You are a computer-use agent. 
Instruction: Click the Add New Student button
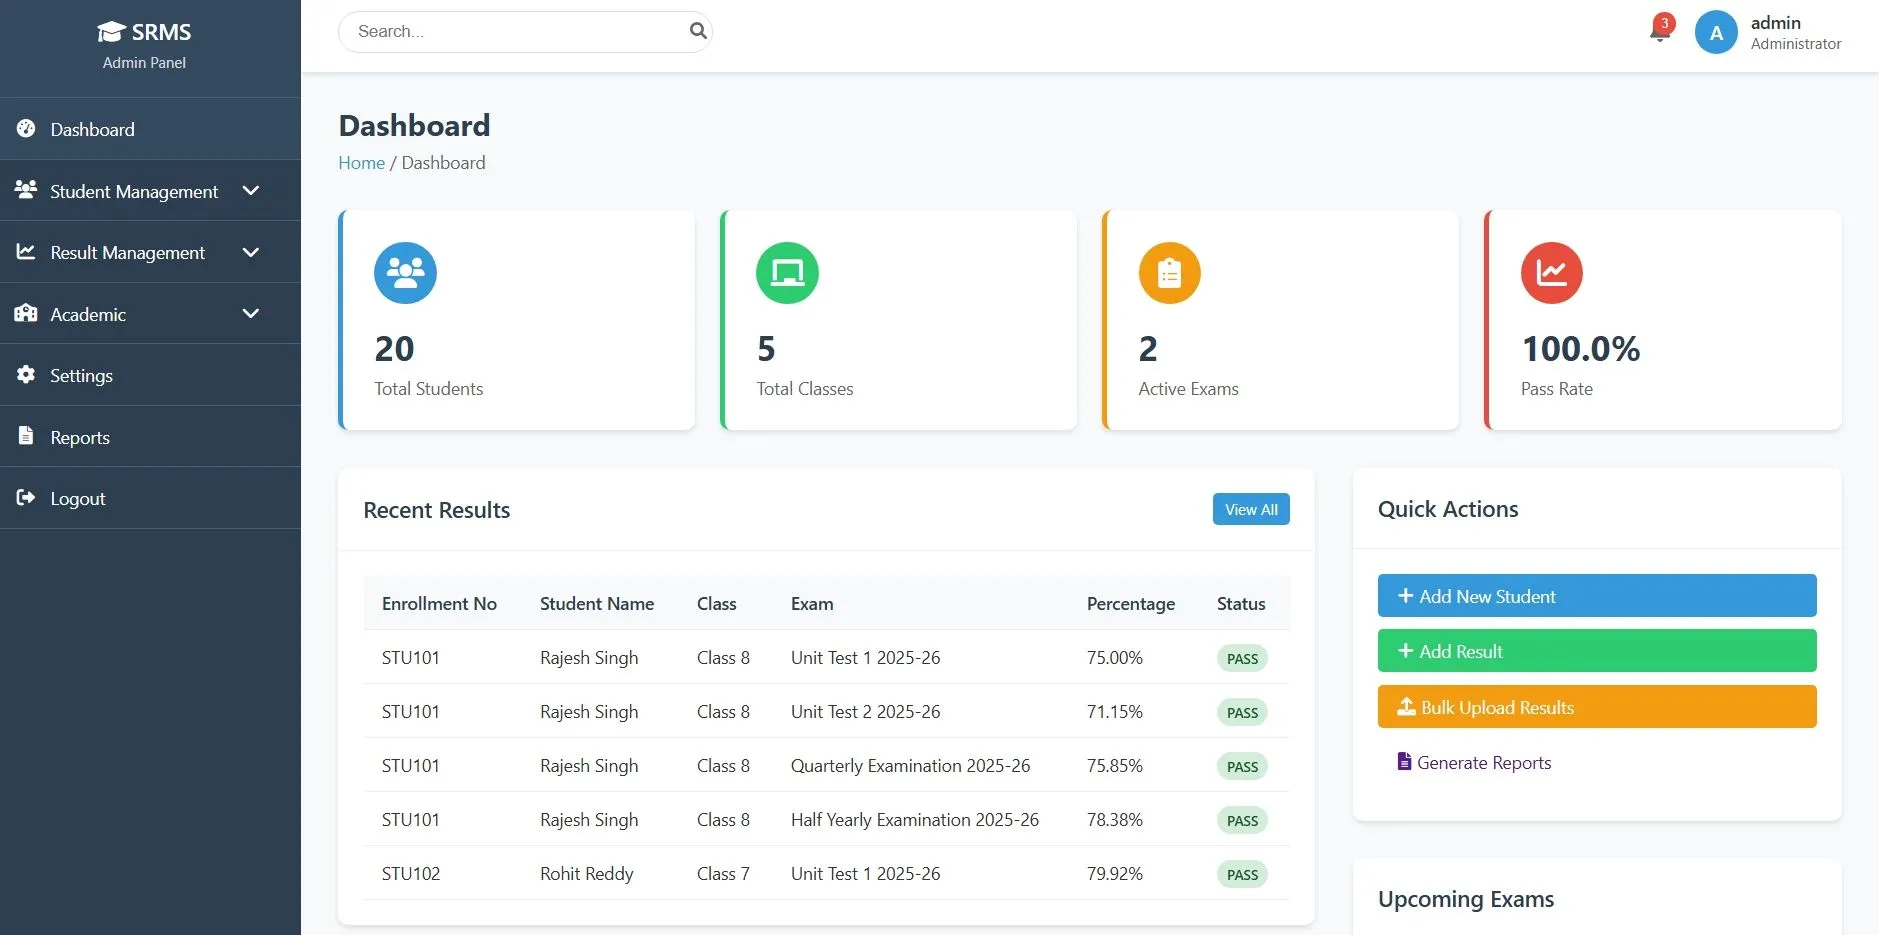1596,595
